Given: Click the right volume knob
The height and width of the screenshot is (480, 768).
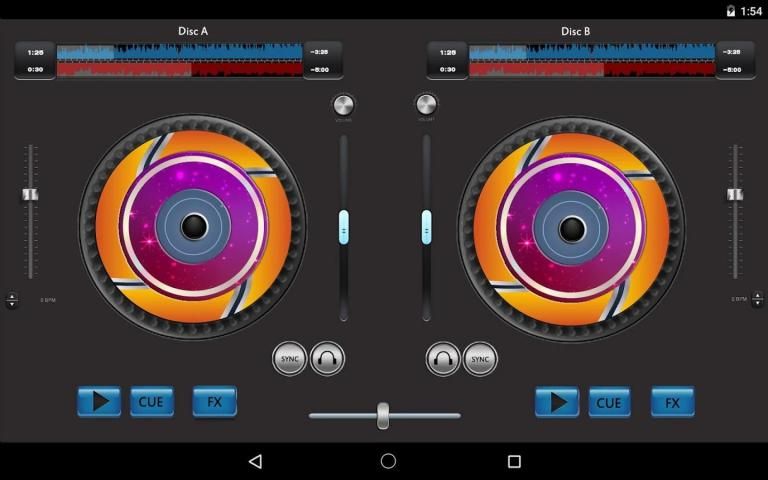Looking at the screenshot, I should point(426,105).
